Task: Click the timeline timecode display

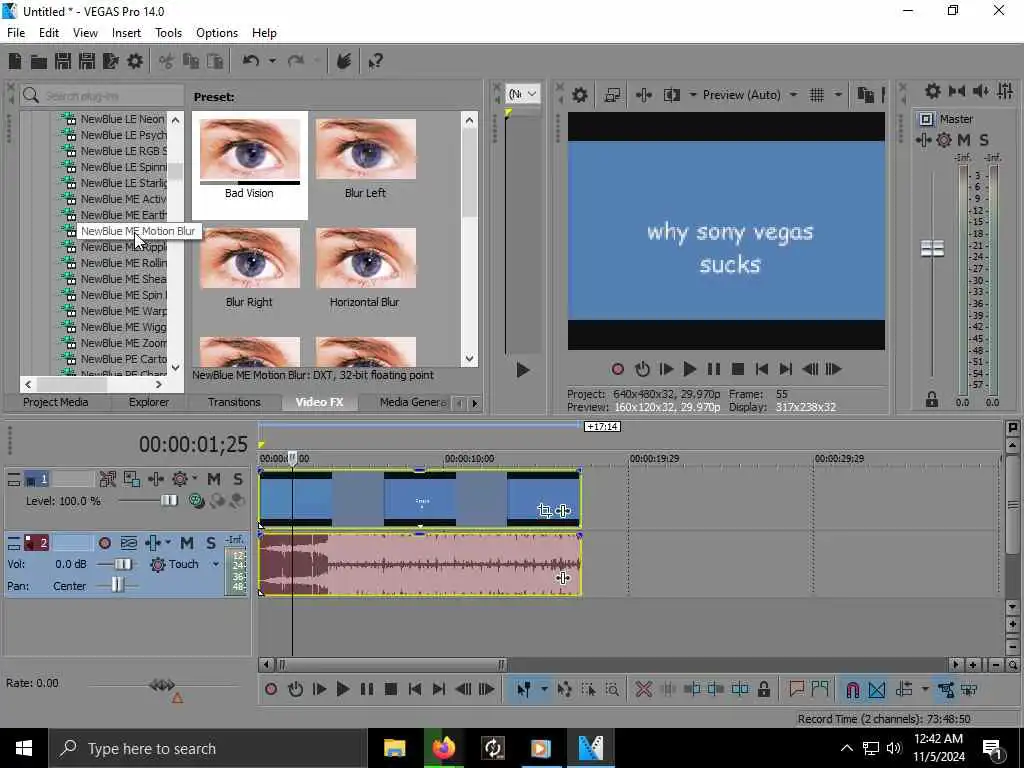Action: [x=193, y=445]
